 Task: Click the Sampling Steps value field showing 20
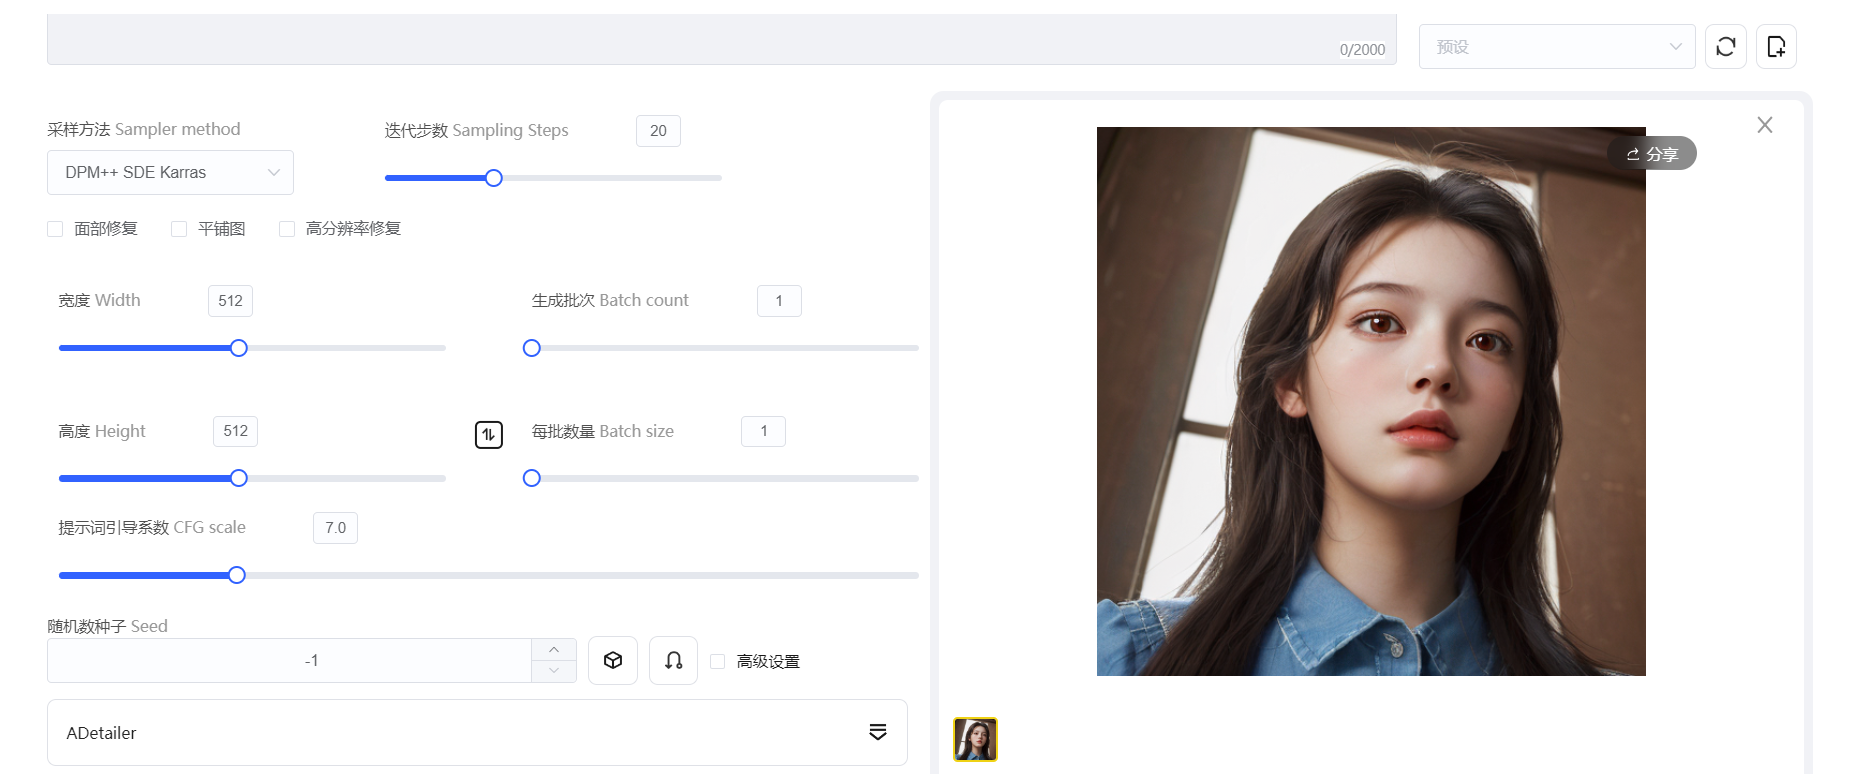[658, 131]
